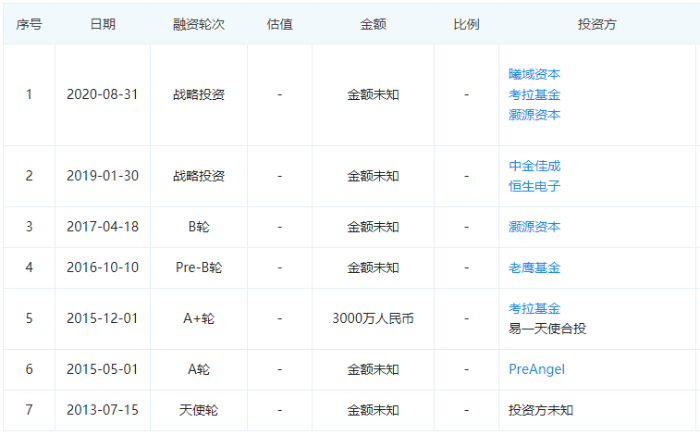This screenshot has width=700, height=435.
Task: Open the 老鹰基金 investor link
Action: (534, 268)
